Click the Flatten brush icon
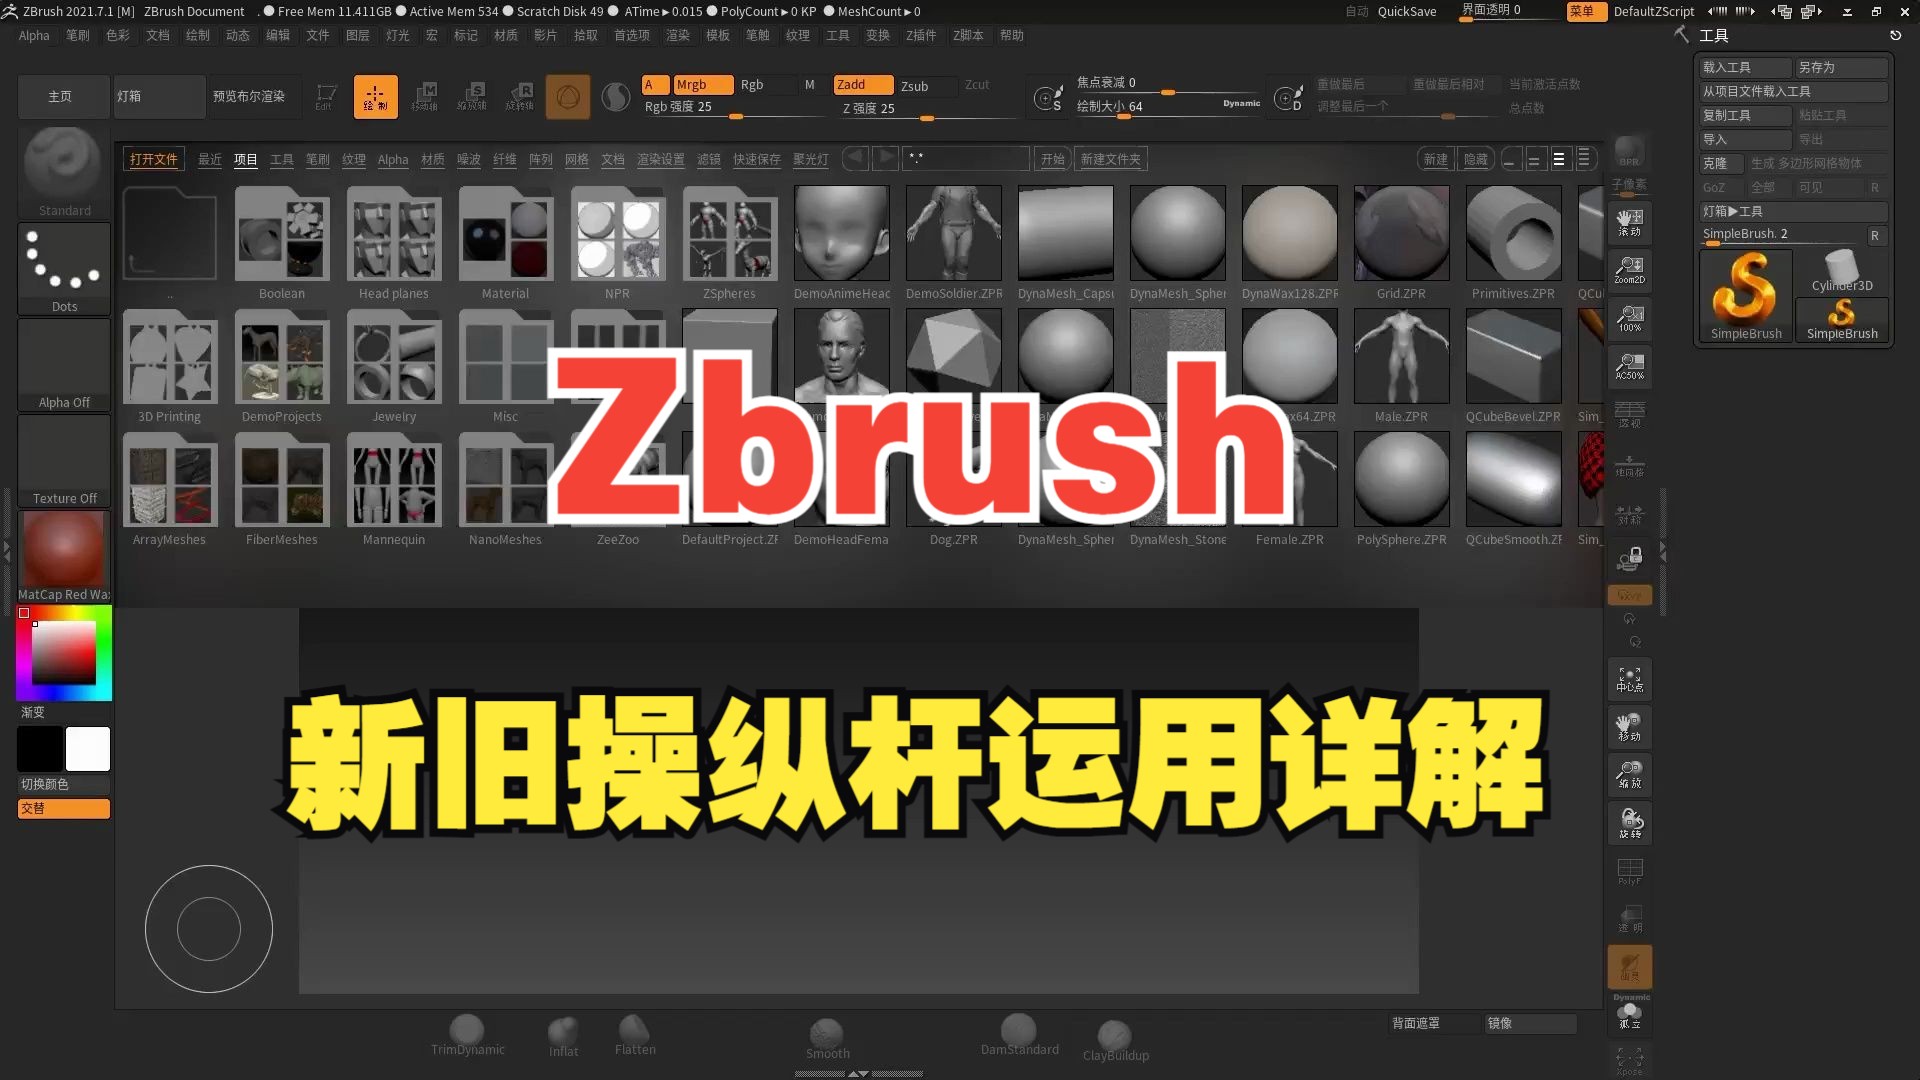 [x=633, y=1031]
